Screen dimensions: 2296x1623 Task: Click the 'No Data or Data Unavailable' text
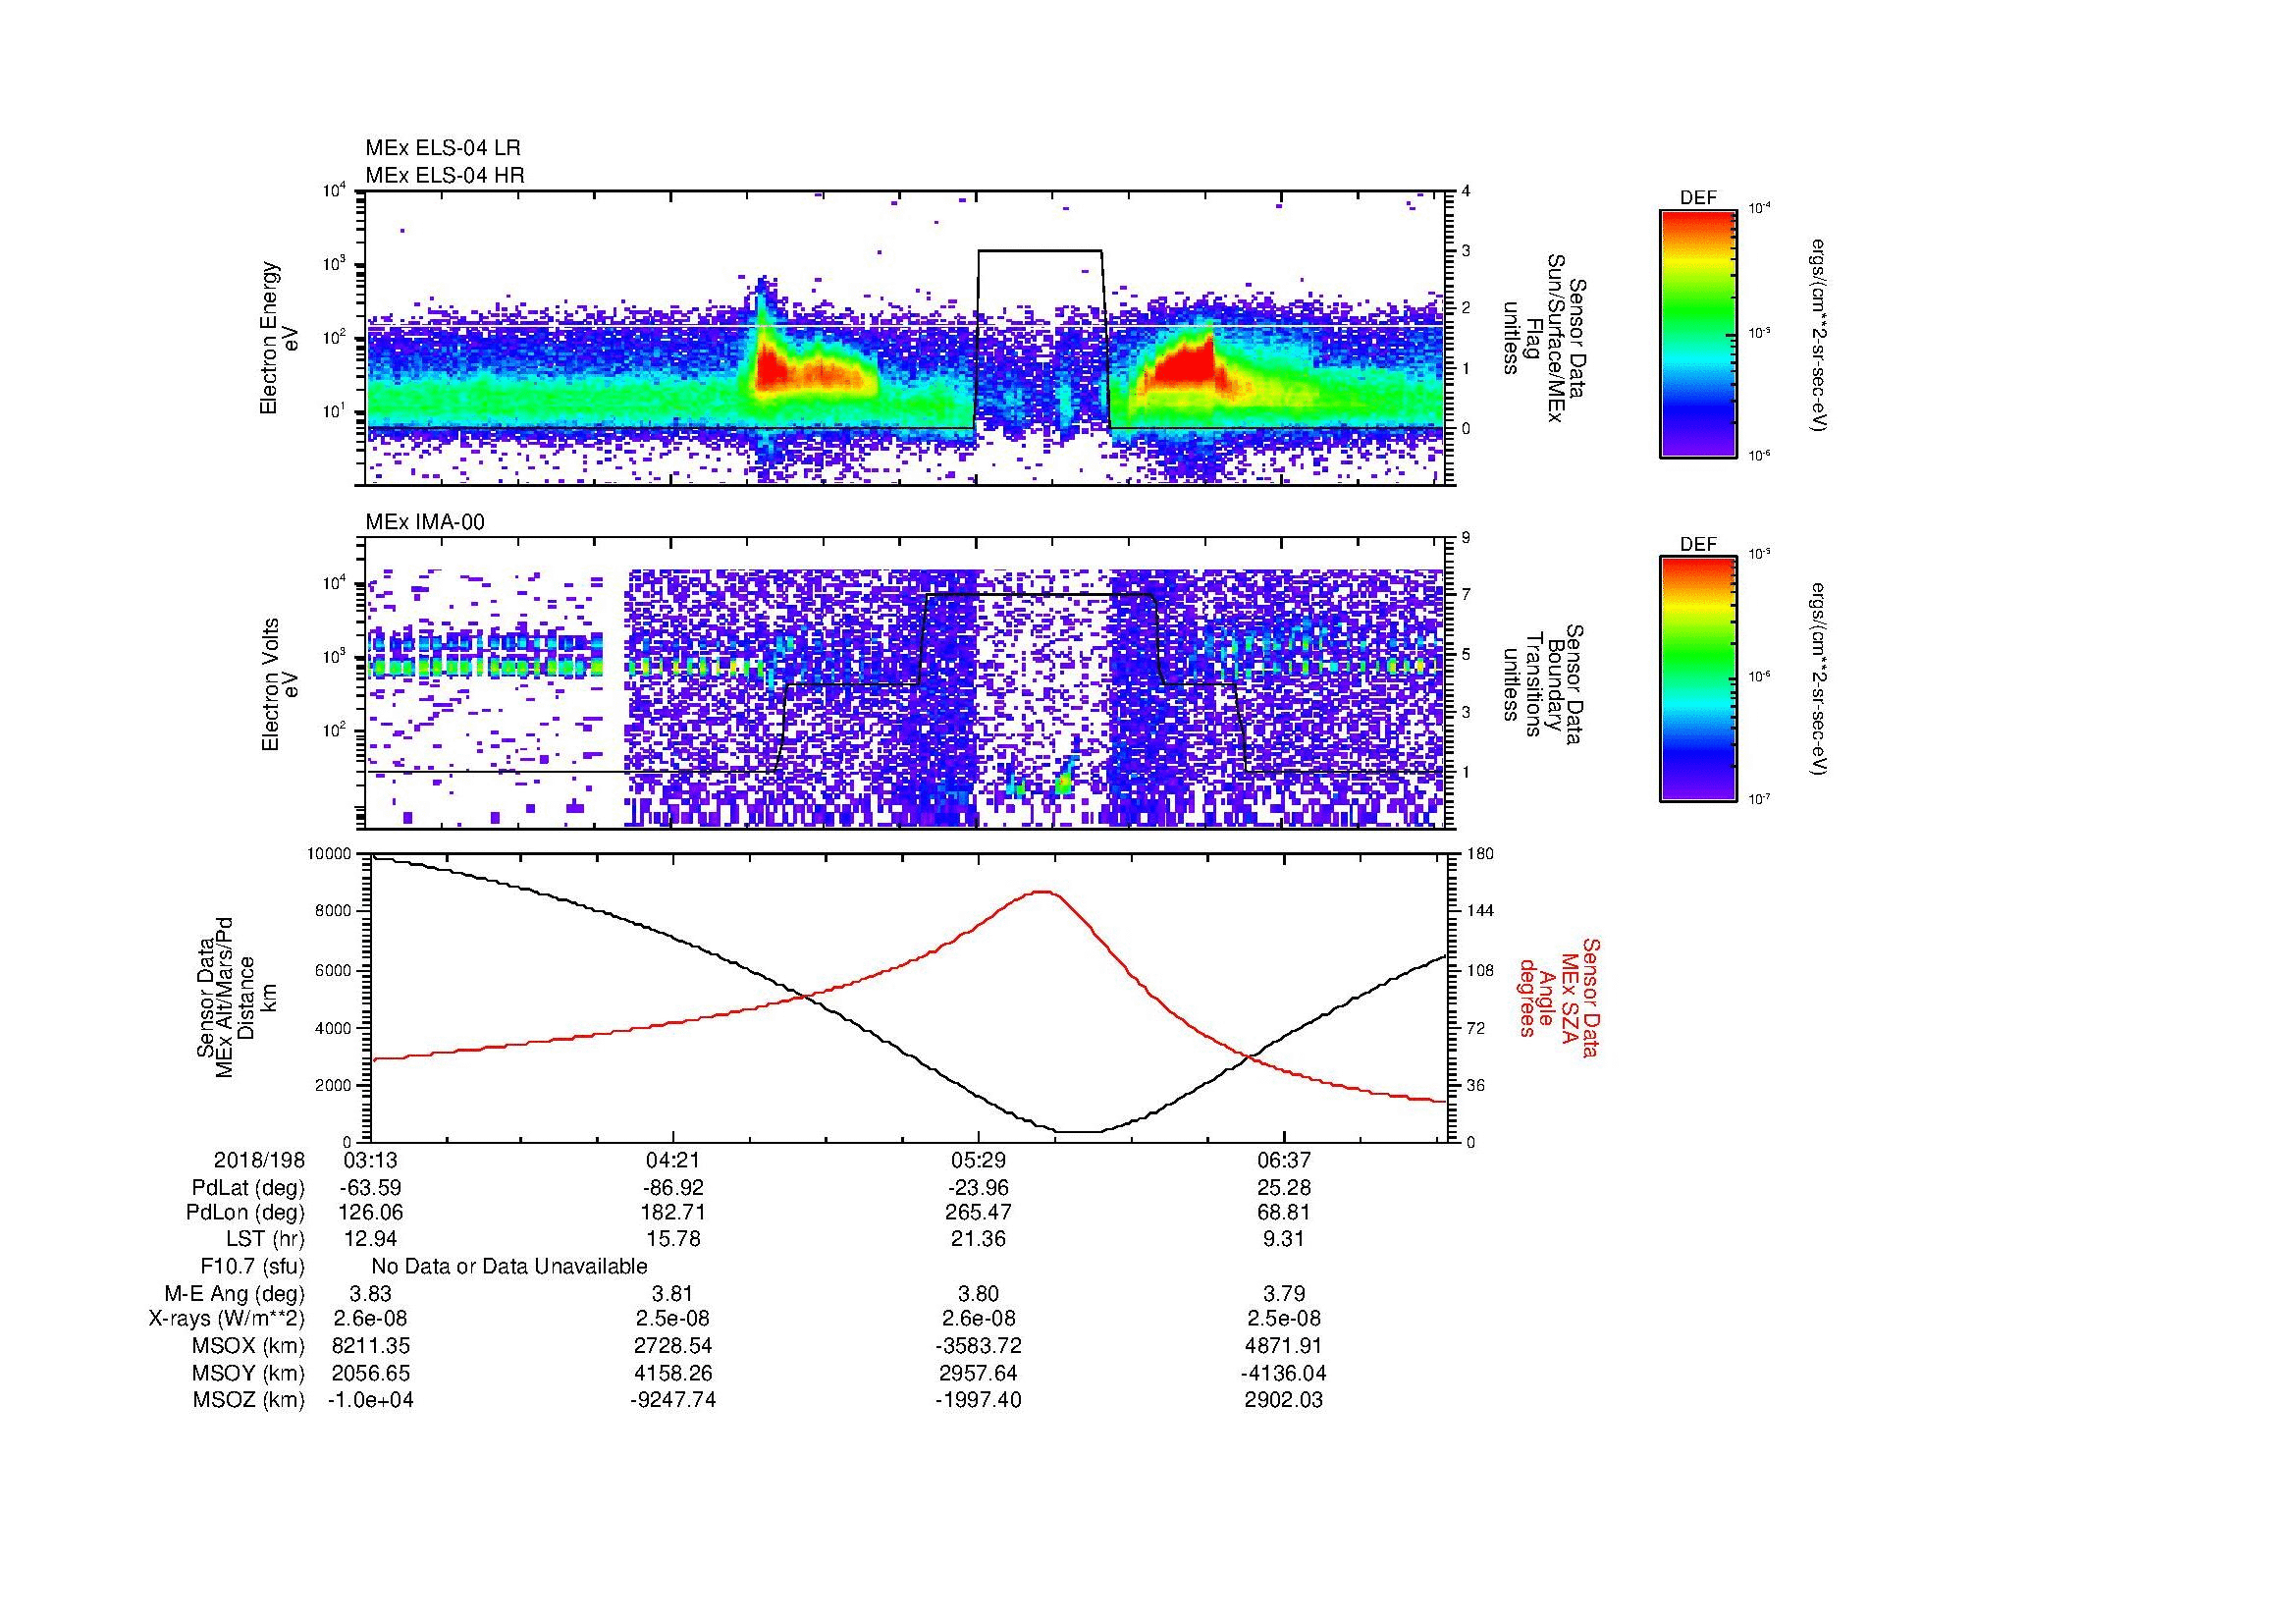509,1267
